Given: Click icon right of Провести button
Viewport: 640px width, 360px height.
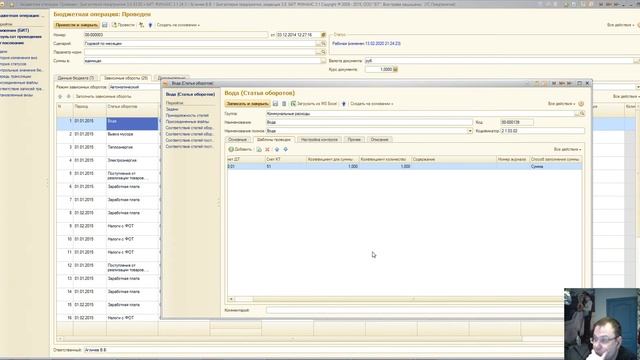Looking at the screenshot, I should 142,25.
